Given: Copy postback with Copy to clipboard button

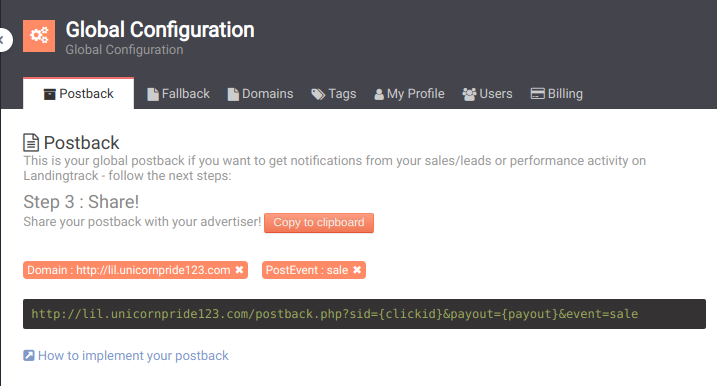Looking at the screenshot, I should (x=319, y=223).
